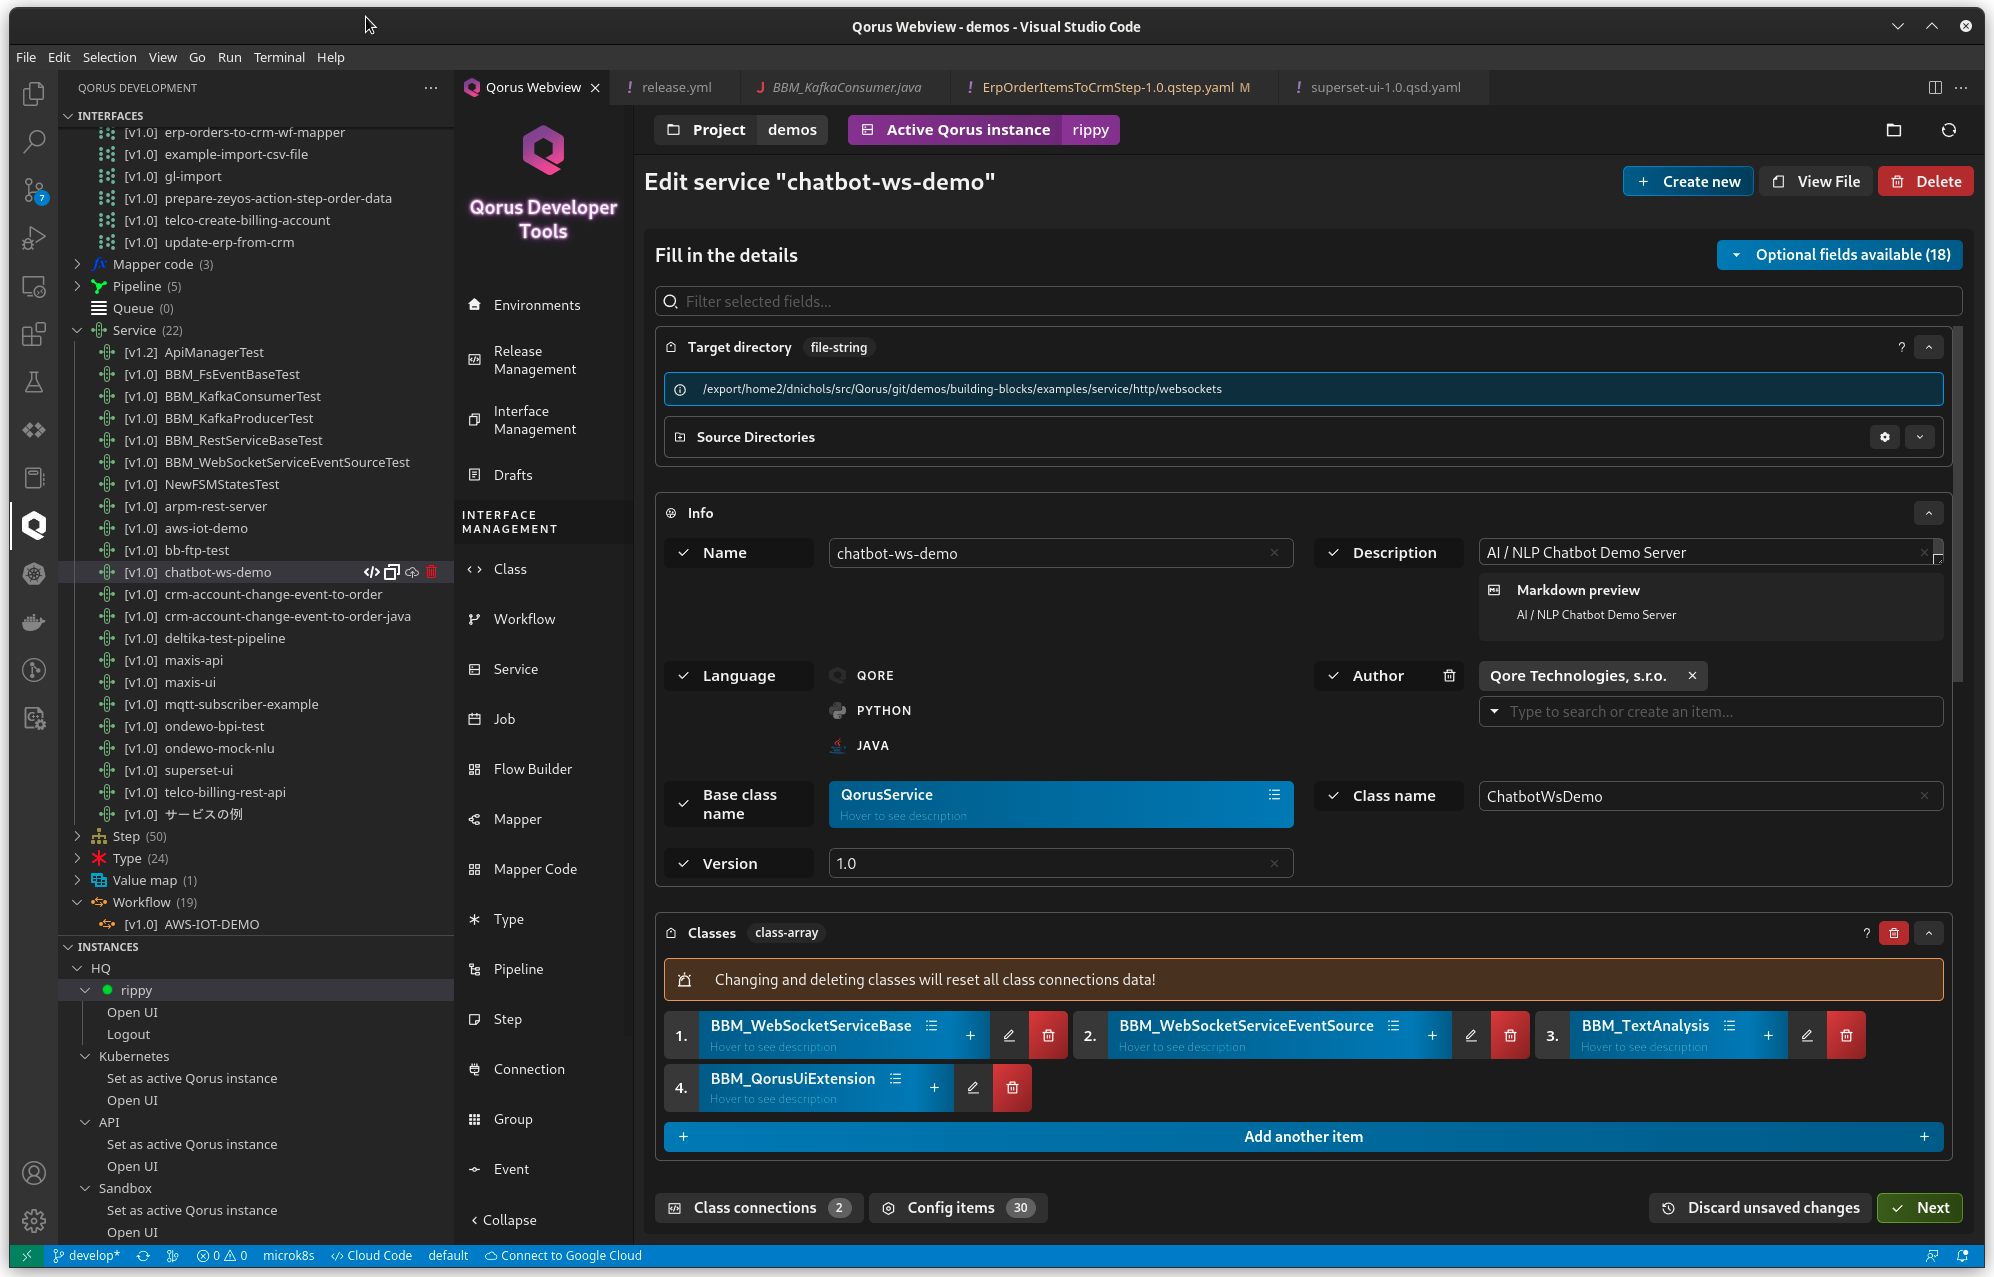Click Discard unsaved changes

click(1760, 1208)
